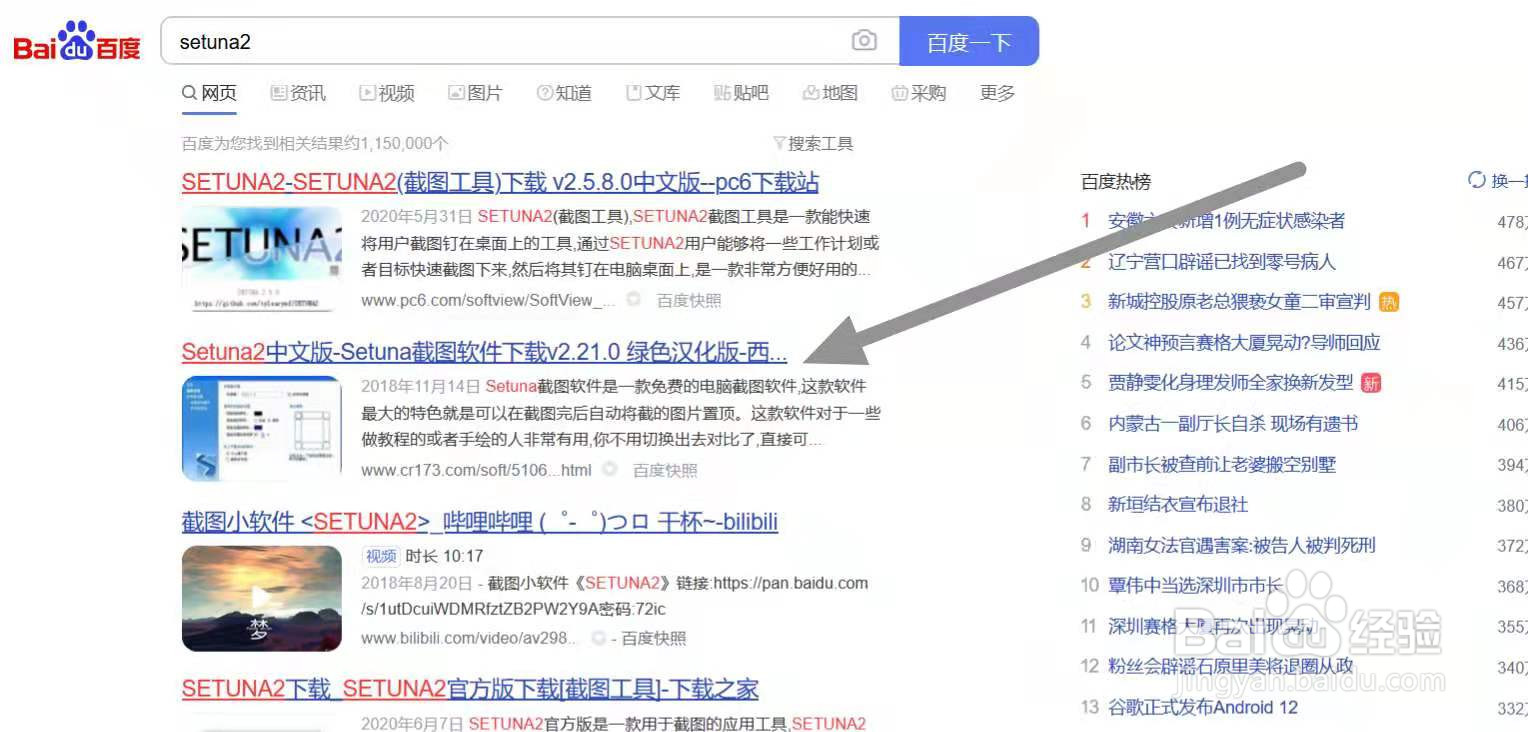Click result count text 约1,150,000个

point(395,144)
